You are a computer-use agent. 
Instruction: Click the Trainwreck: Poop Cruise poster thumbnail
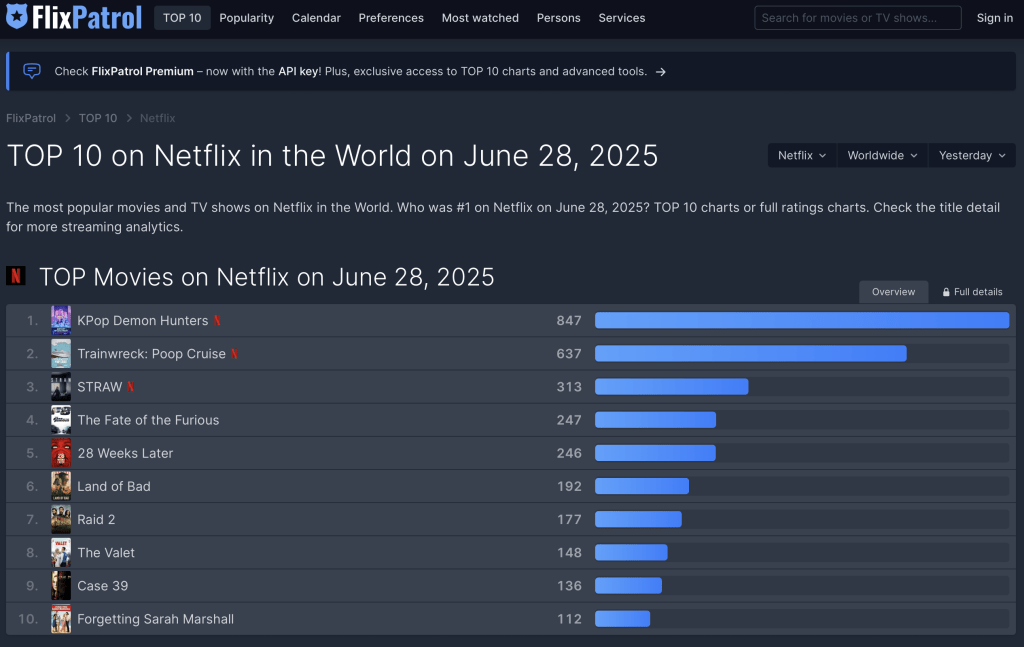(61, 354)
